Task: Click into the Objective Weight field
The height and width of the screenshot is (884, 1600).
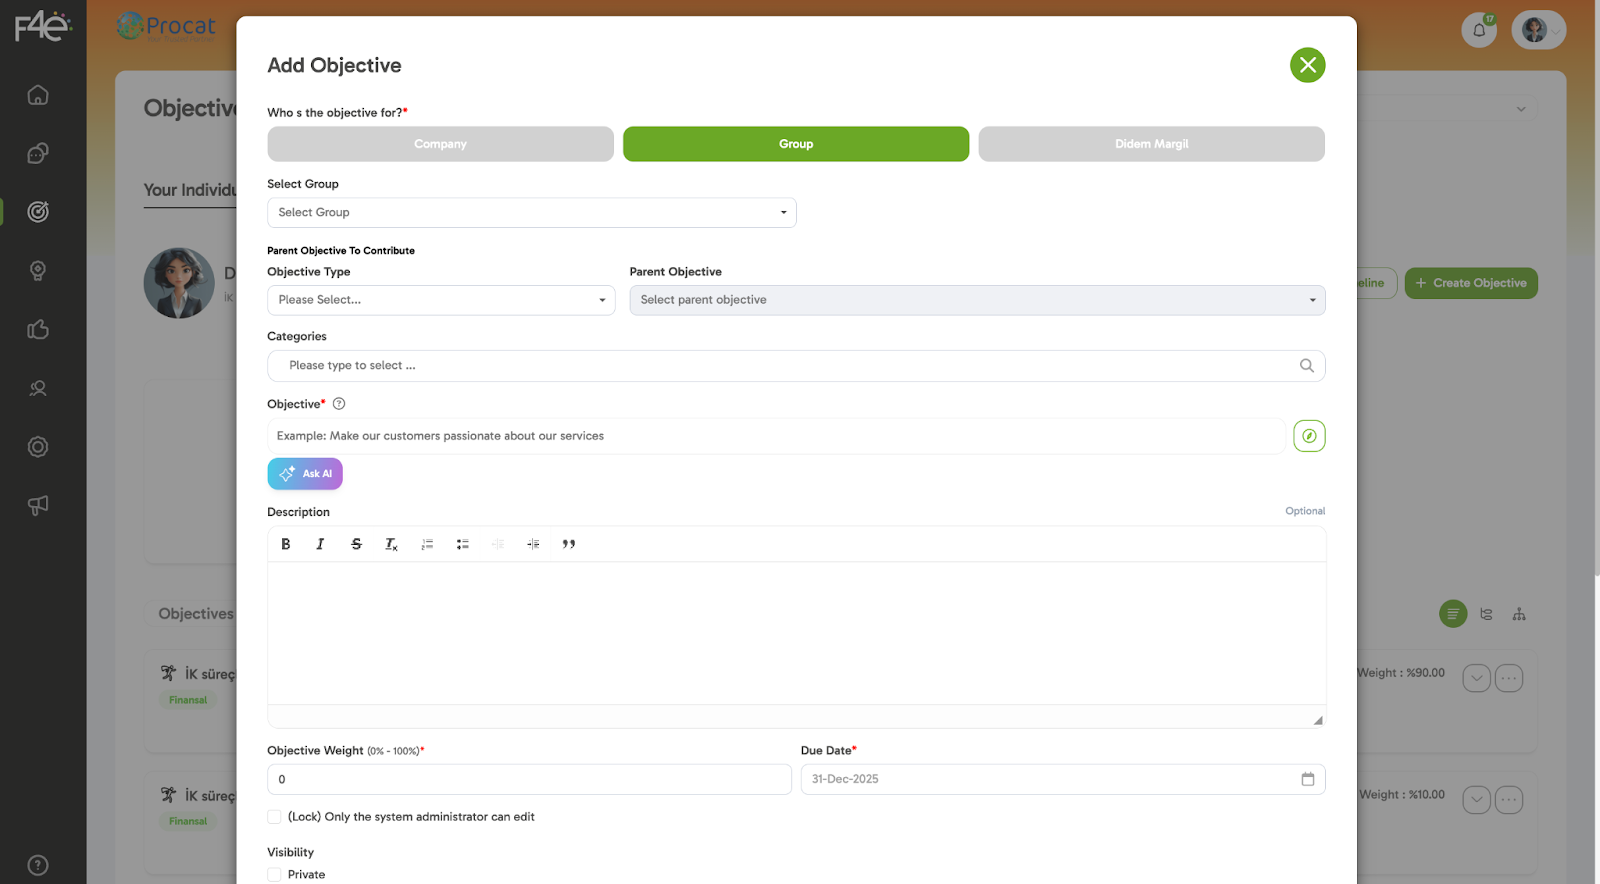Action: [x=528, y=779]
